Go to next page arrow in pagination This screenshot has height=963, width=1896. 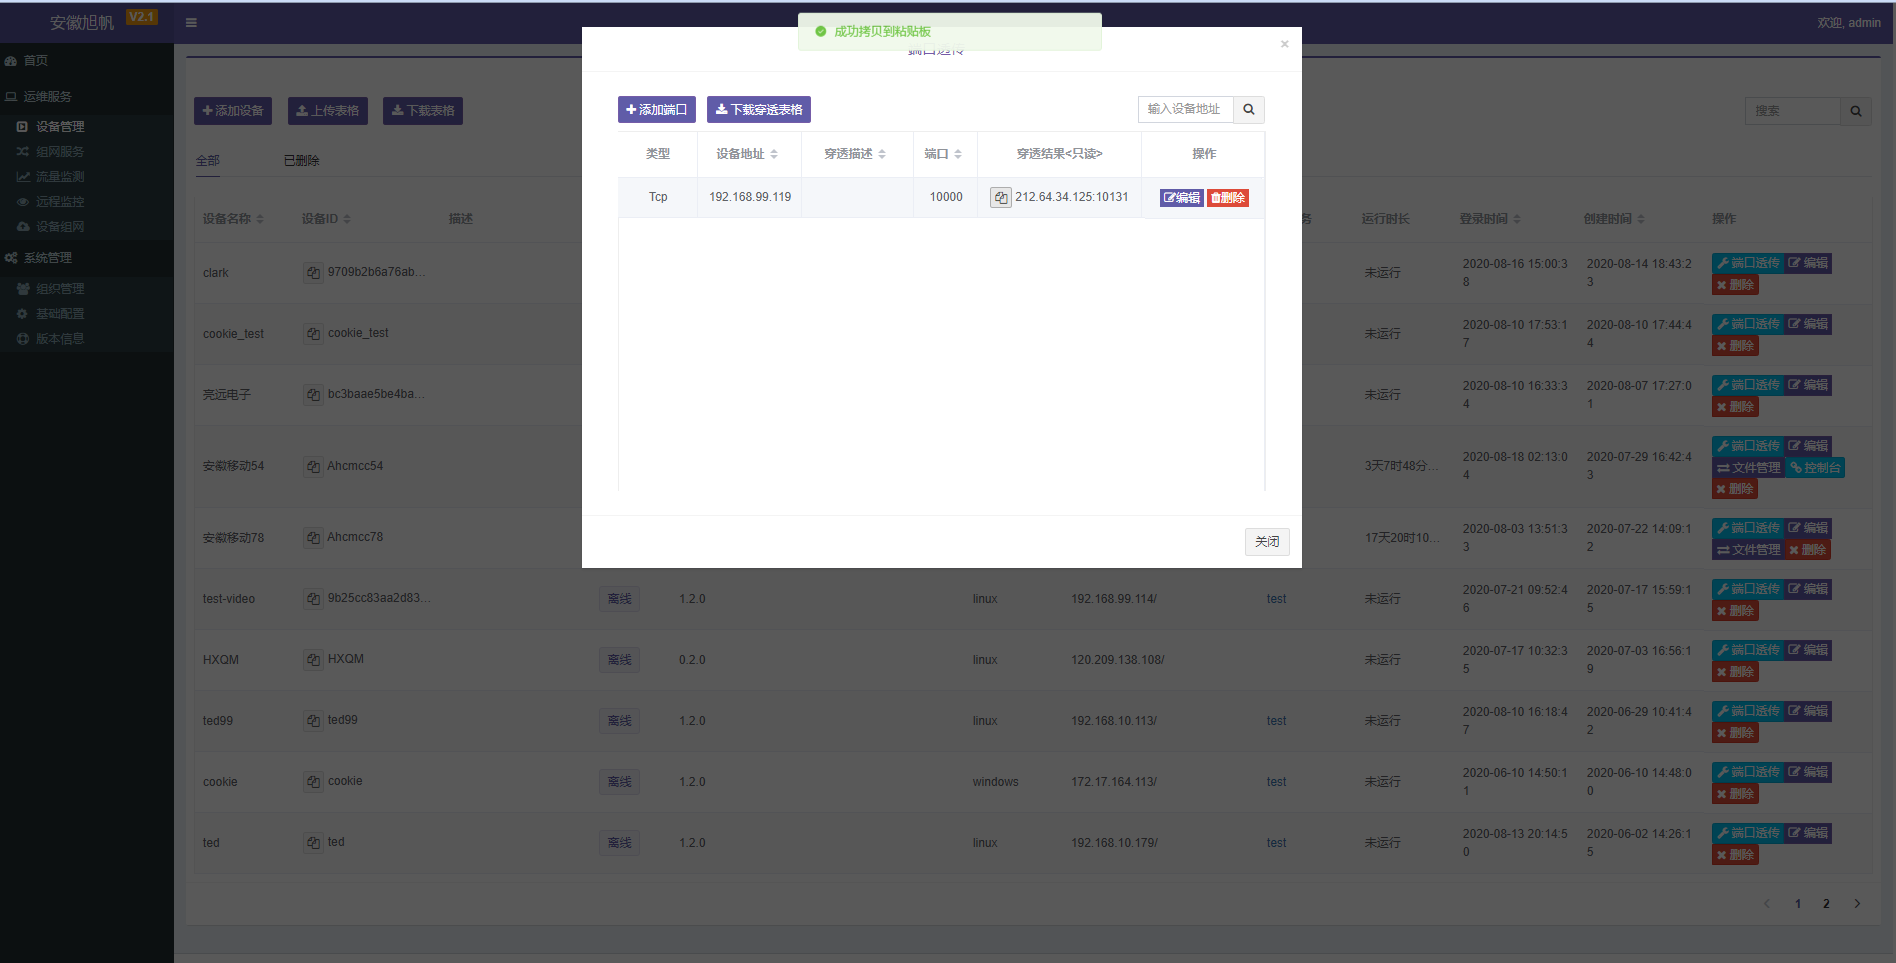pyautogui.click(x=1857, y=904)
